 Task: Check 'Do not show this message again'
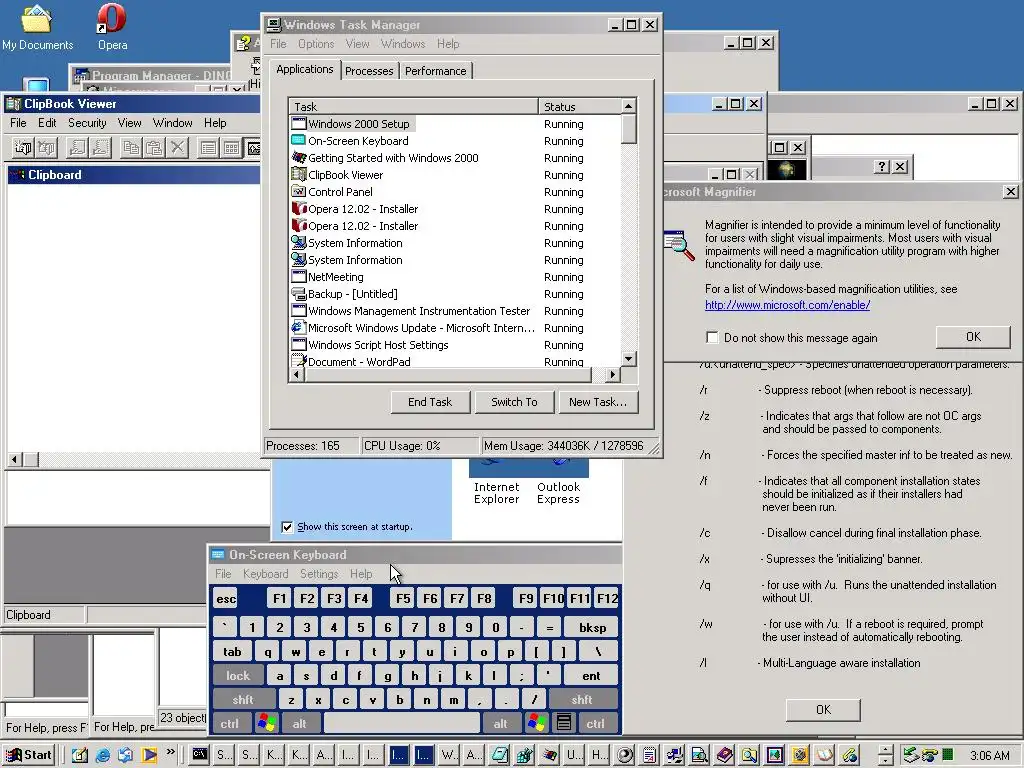712,338
